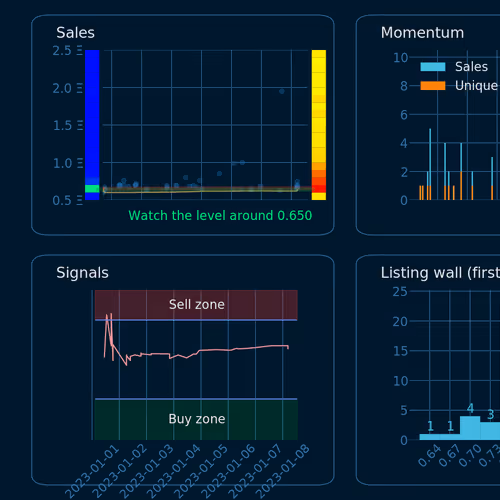Viewport: 500px width, 500px height.
Task: Click the outlier sale point near 2.0 Ξ
Action: click(282, 91)
